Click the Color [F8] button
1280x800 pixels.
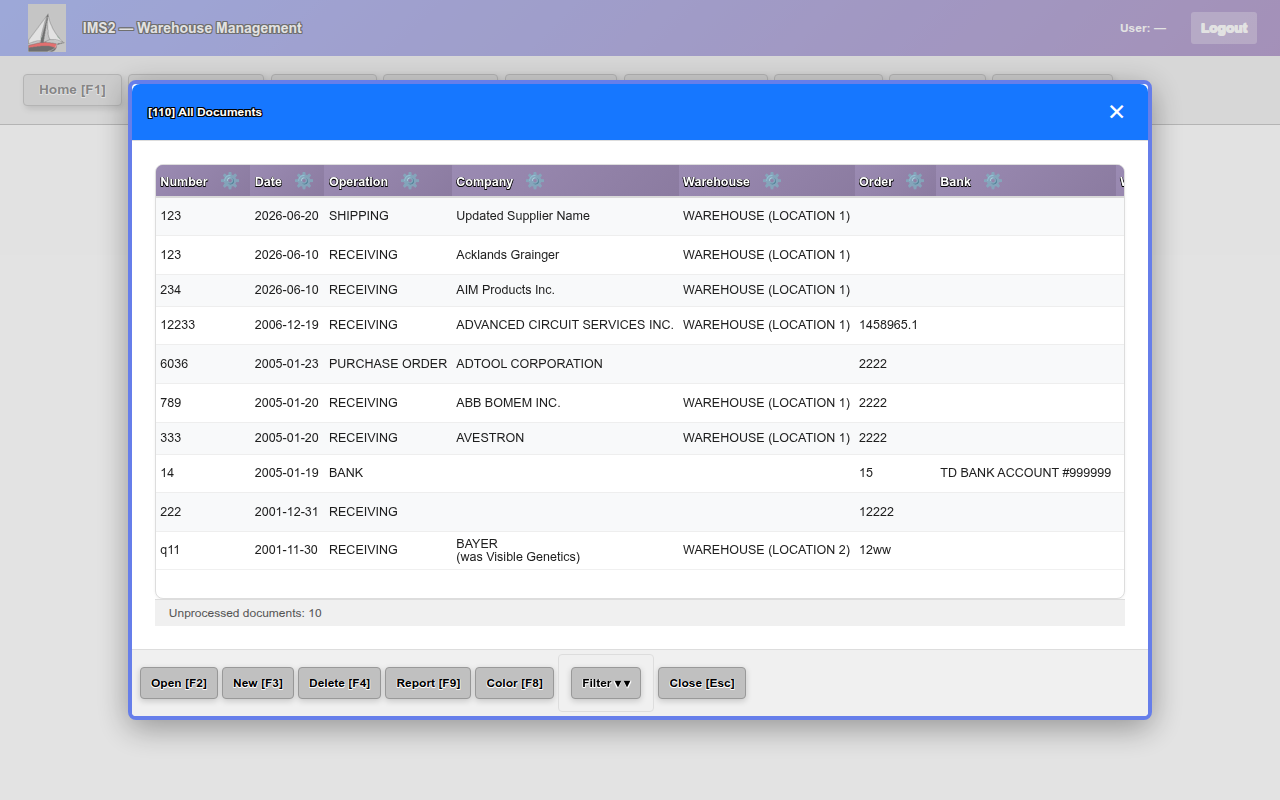click(x=514, y=683)
